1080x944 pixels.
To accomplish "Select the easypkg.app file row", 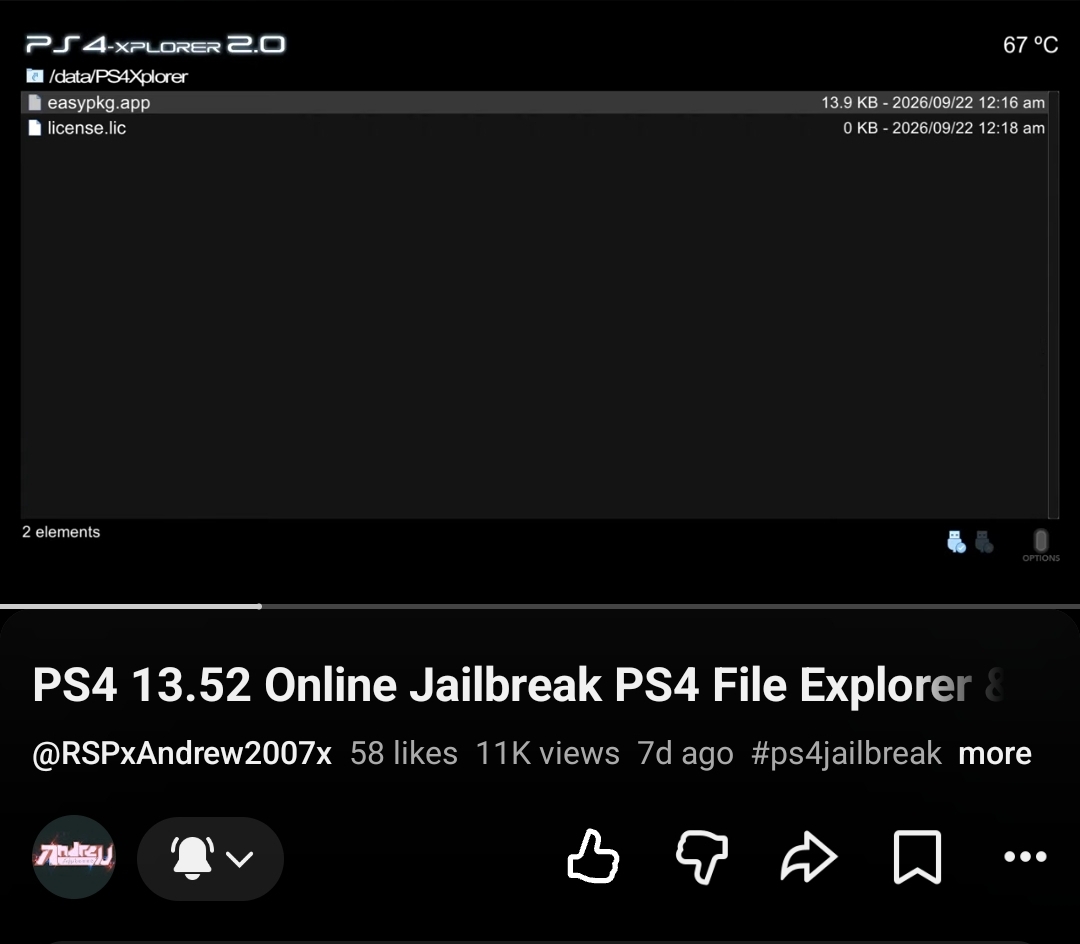I will click(536, 103).
